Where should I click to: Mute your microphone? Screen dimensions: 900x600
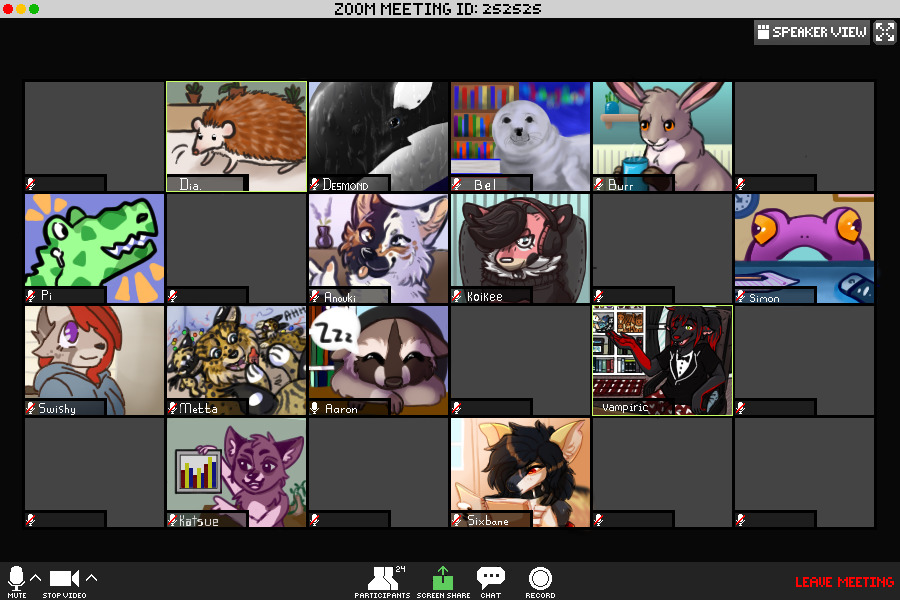16,578
